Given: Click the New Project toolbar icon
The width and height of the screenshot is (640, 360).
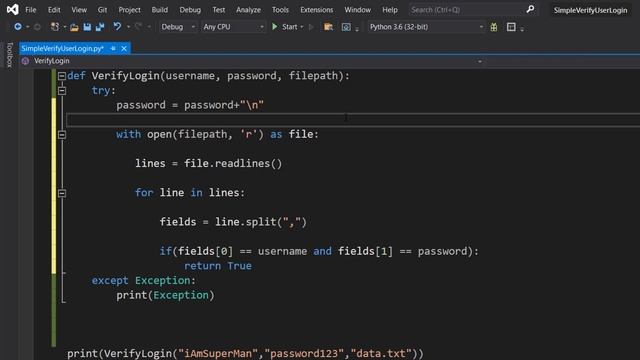Looking at the screenshot, I should click(55, 27).
